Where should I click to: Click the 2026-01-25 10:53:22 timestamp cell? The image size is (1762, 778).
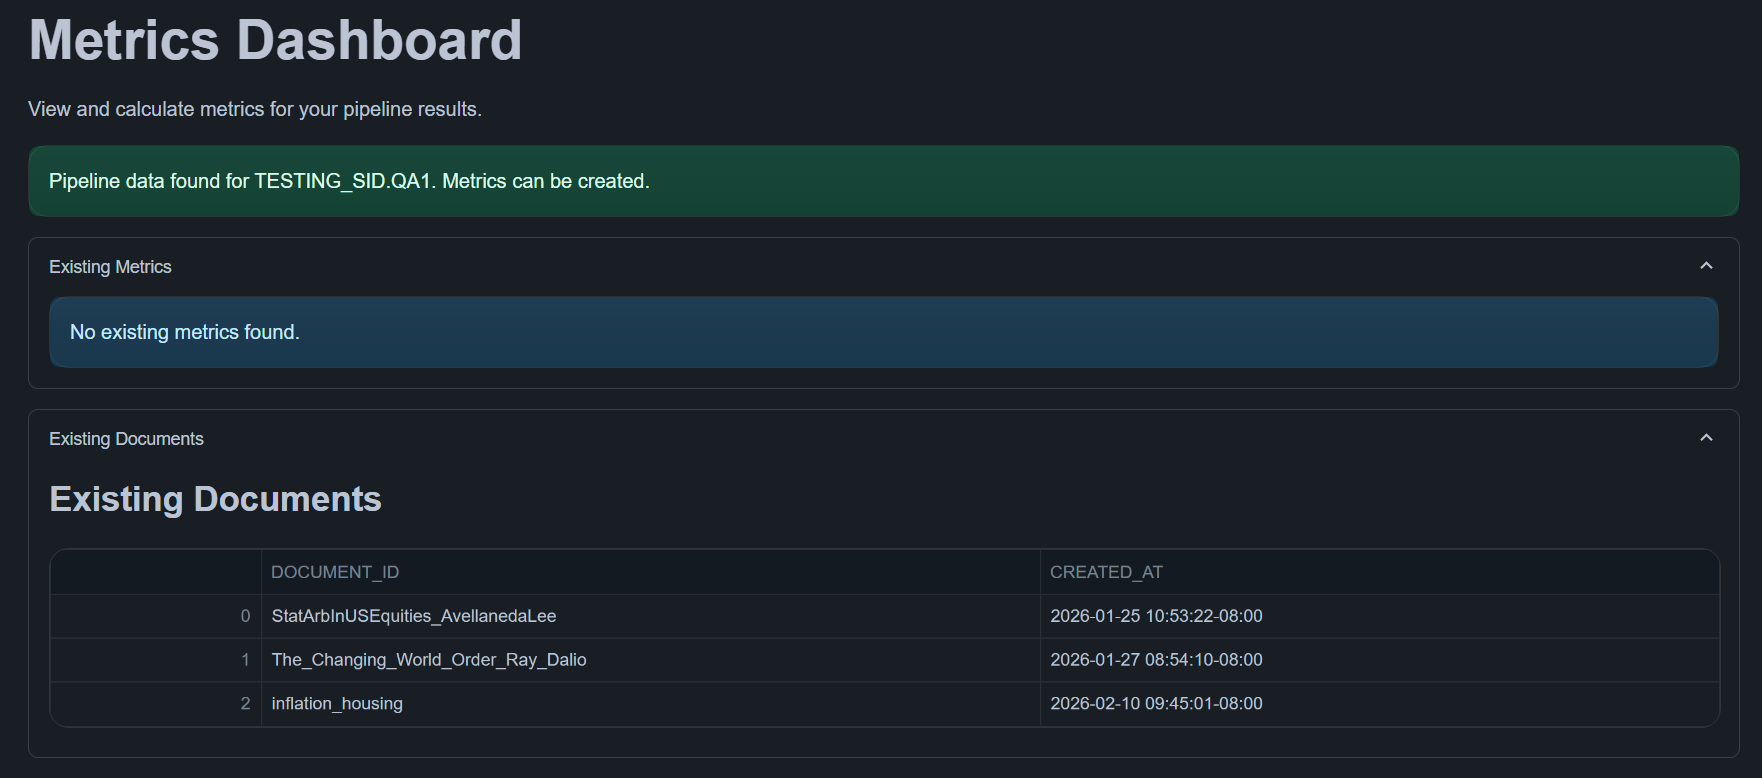(1156, 616)
